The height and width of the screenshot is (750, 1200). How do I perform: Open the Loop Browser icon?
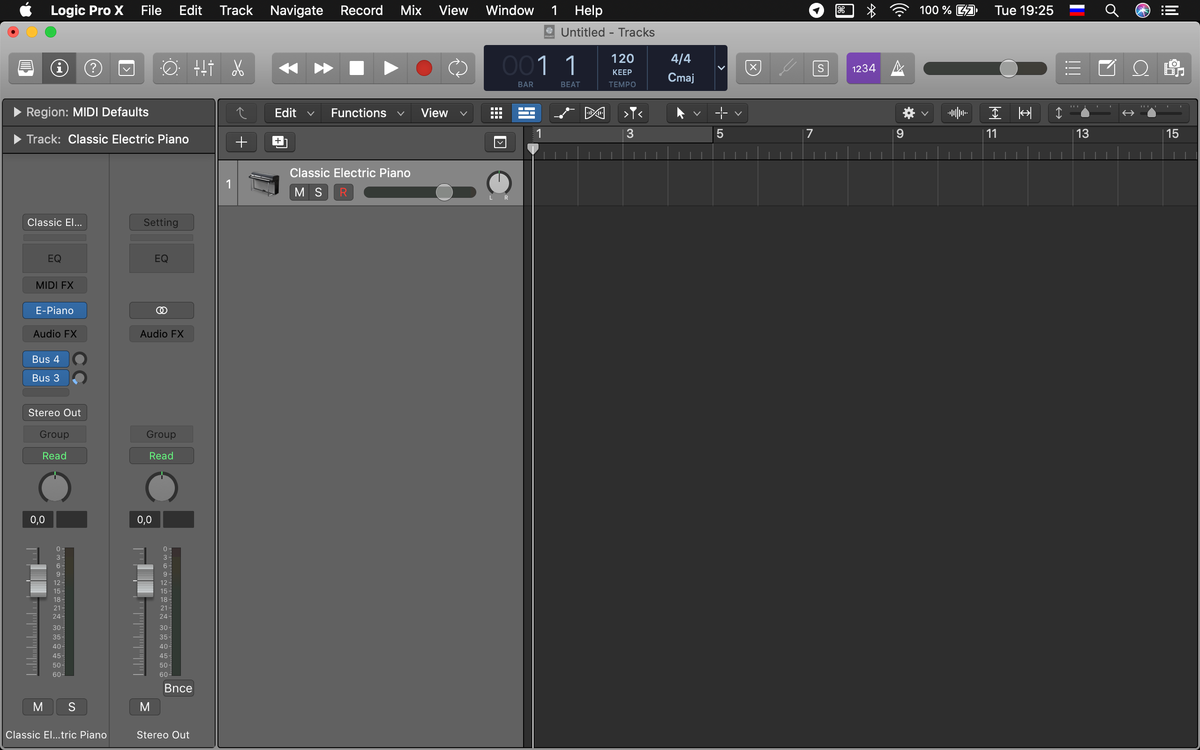(x=1141, y=68)
